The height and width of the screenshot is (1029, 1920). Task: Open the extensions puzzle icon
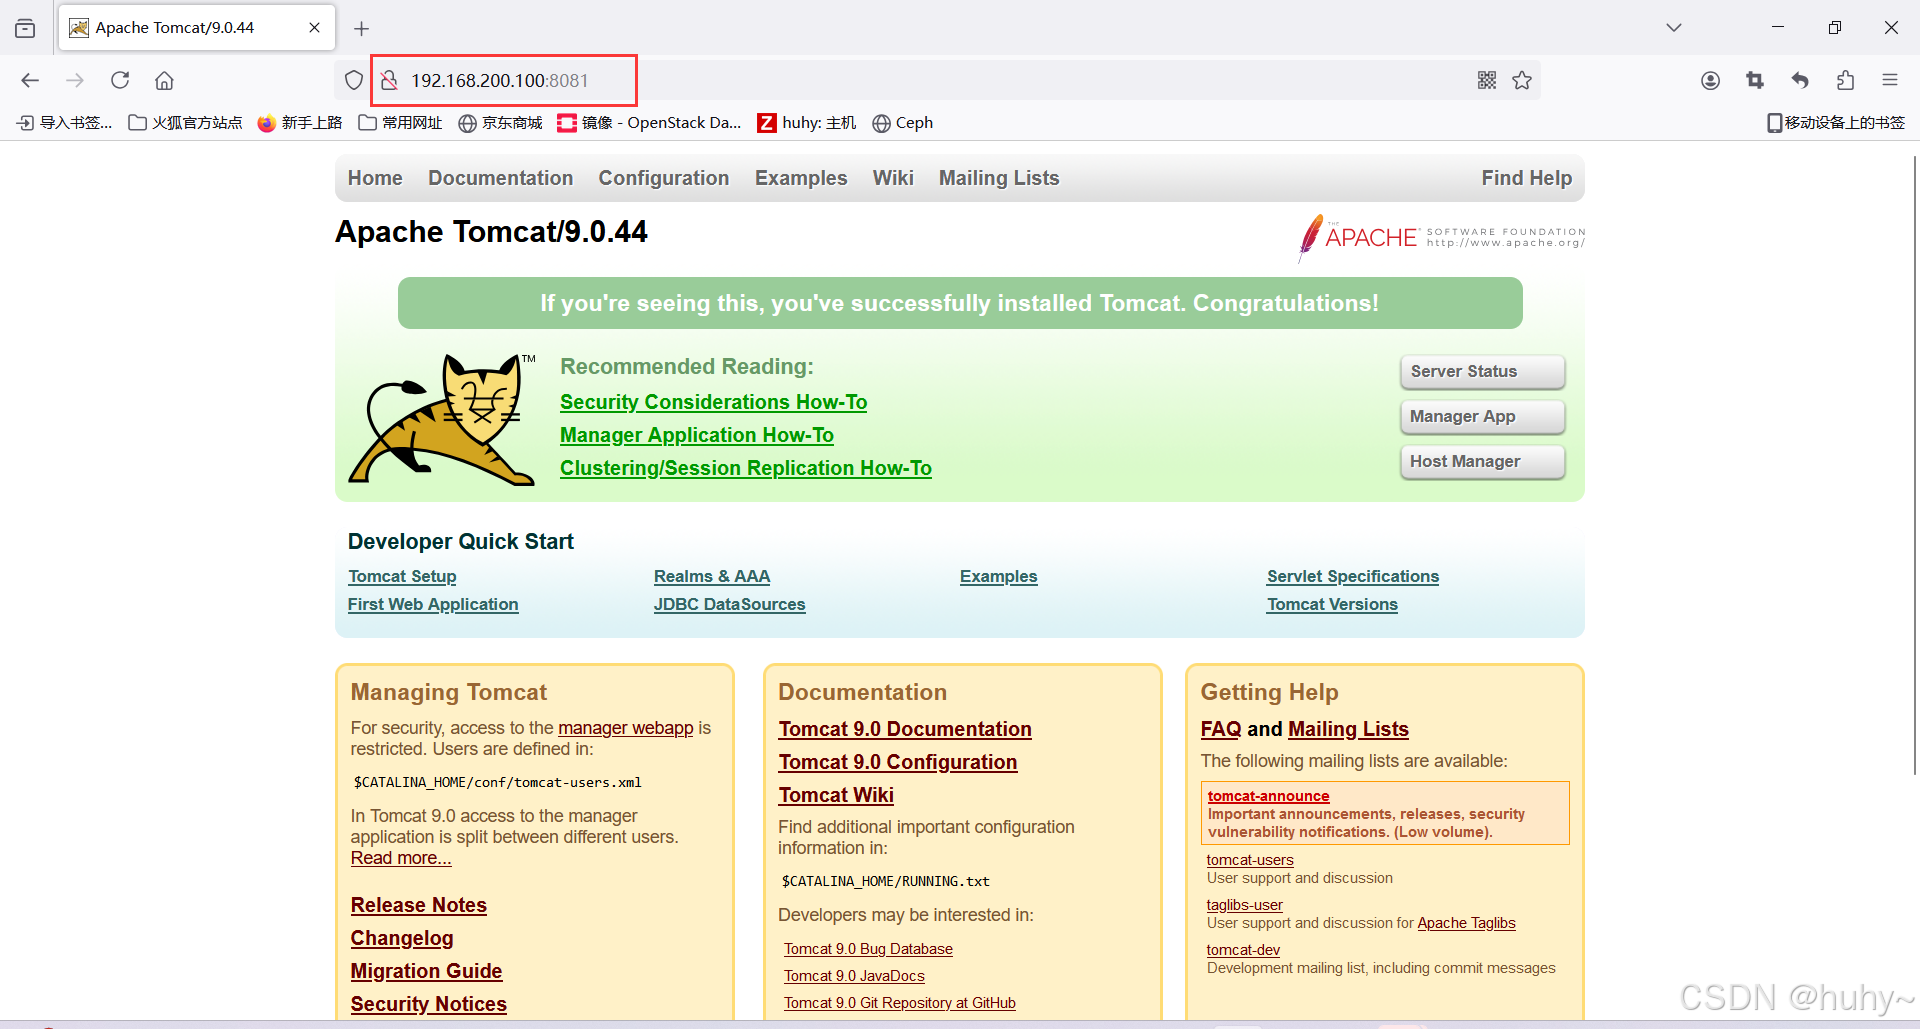point(1845,80)
